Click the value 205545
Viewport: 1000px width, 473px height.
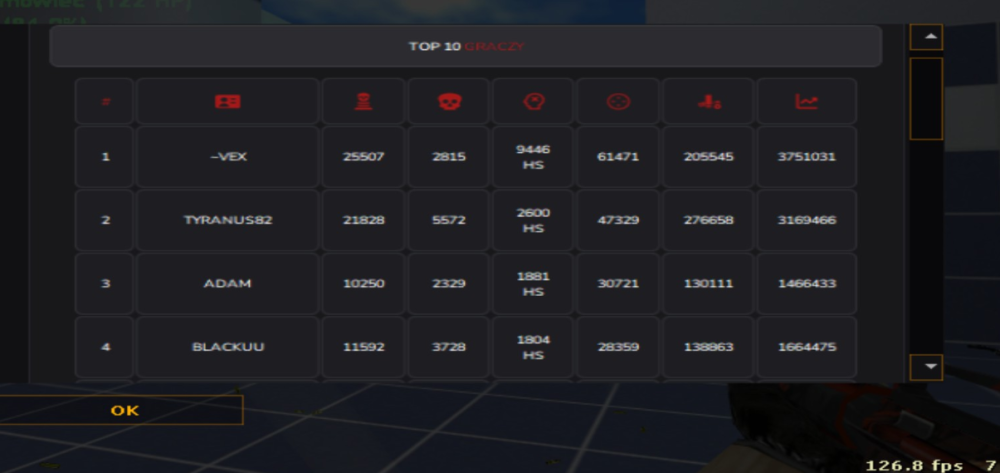[x=709, y=156]
